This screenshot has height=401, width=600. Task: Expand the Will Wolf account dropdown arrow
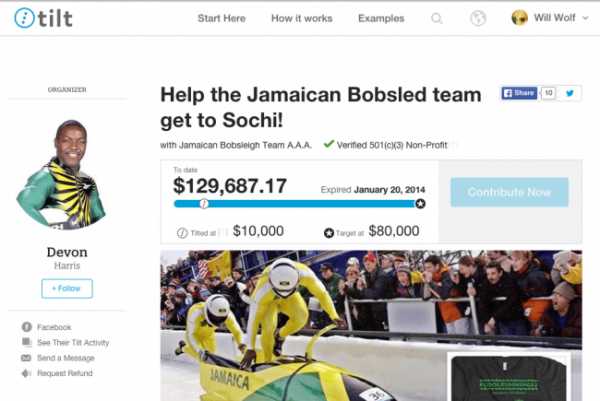coord(585,18)
